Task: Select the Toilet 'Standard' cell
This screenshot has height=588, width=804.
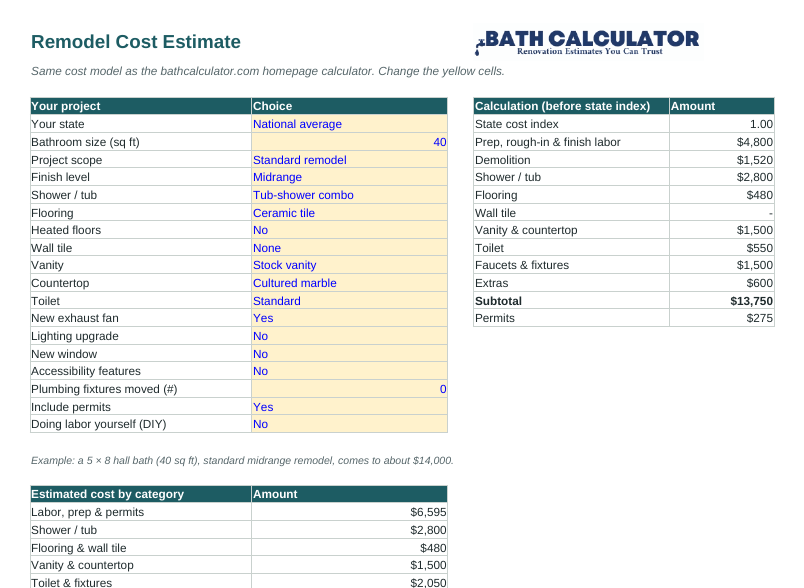Action: coord(349,301)
